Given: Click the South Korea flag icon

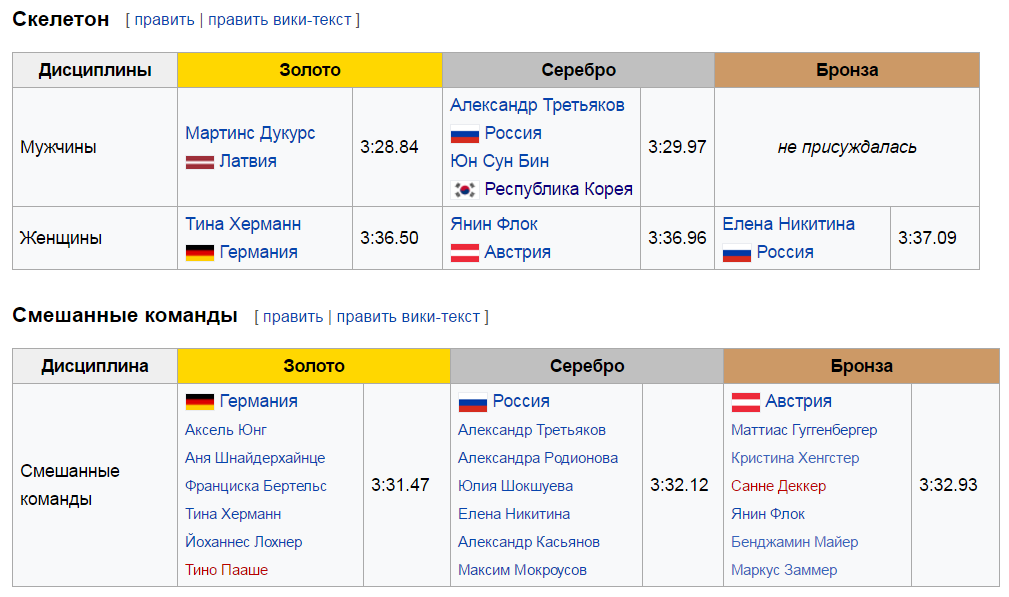Looking at the screenshot, I should 464,190.
